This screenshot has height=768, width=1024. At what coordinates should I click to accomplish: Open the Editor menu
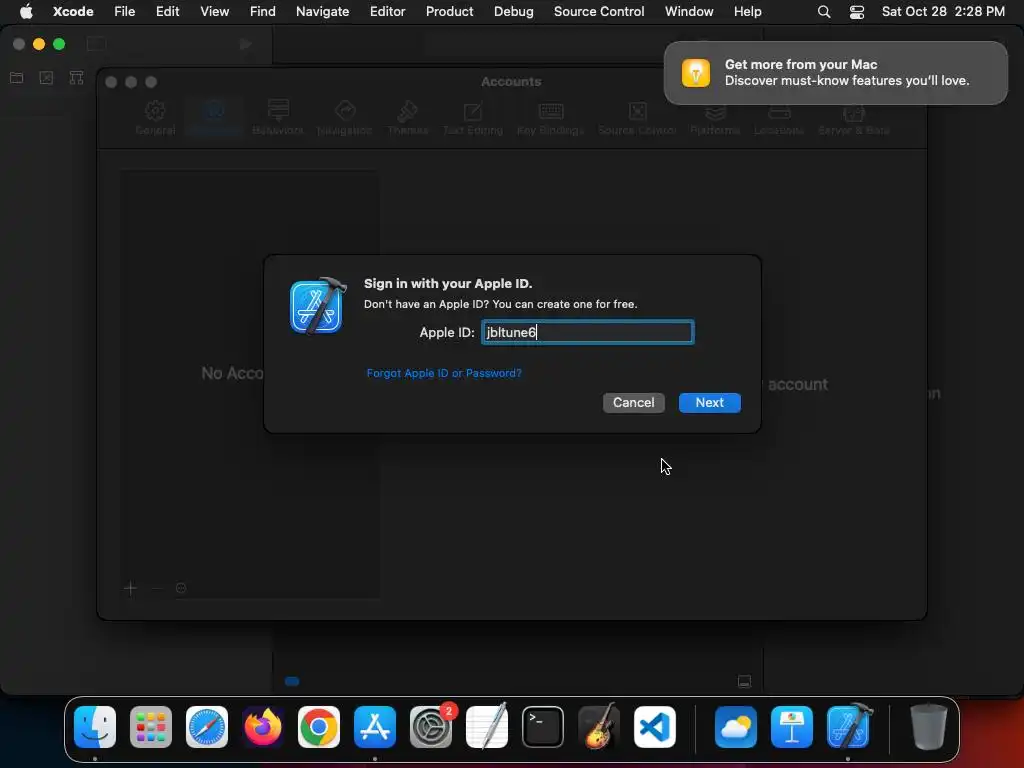click(387, 11)
